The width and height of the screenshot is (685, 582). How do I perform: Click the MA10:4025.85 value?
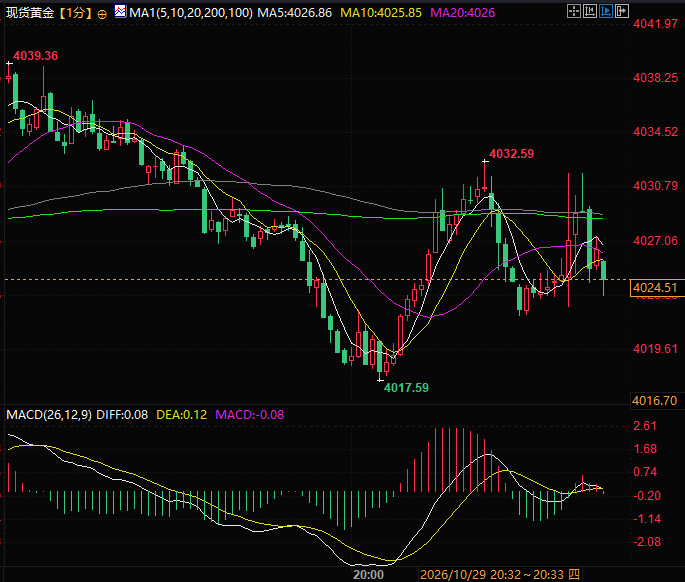tap(381, 13)
